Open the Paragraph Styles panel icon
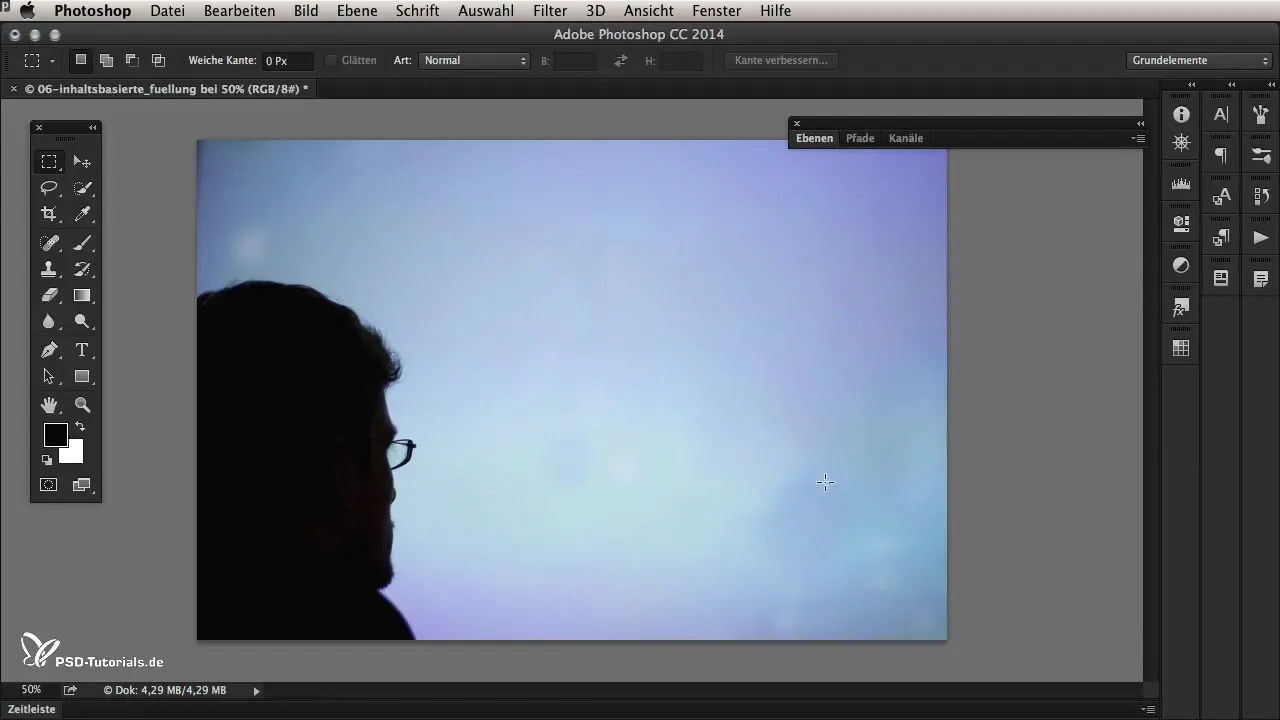 [1221, 238]
